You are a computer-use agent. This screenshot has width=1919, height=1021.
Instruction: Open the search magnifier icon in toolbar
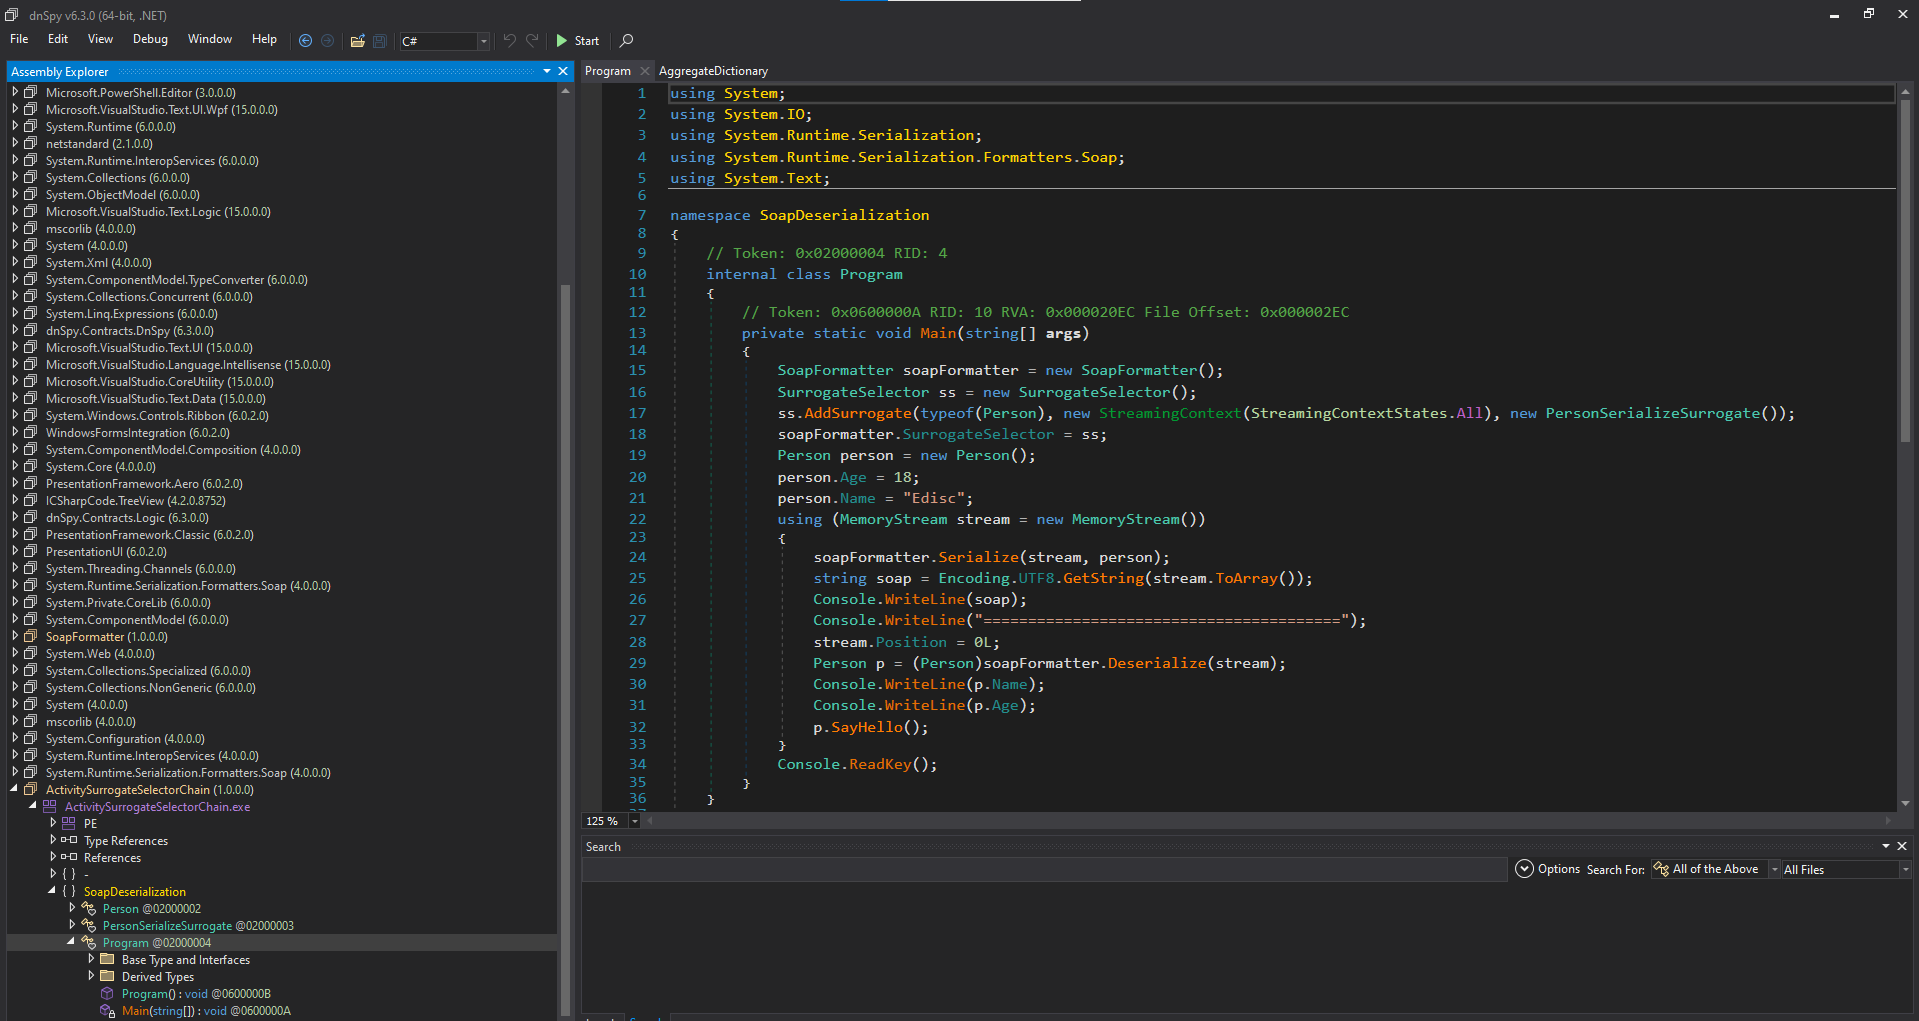tap(627, 41)
